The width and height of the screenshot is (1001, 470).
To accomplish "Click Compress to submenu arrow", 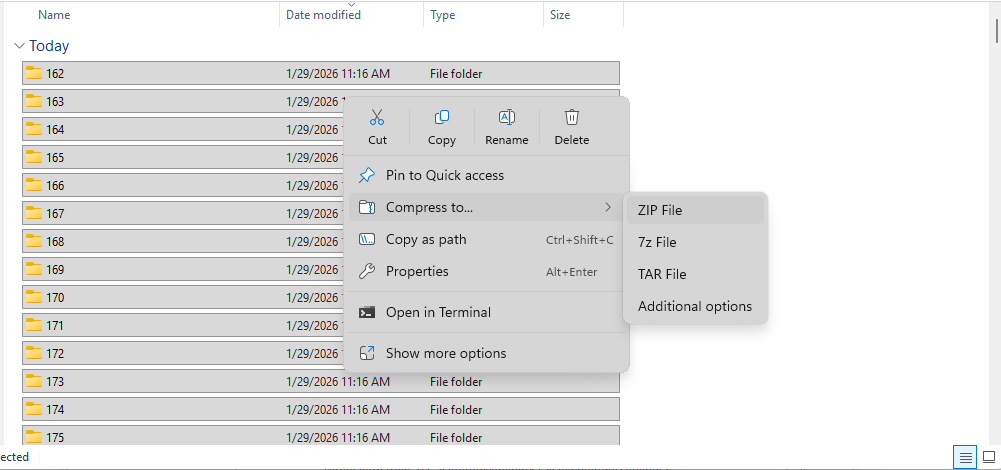I will coord(608,207).
